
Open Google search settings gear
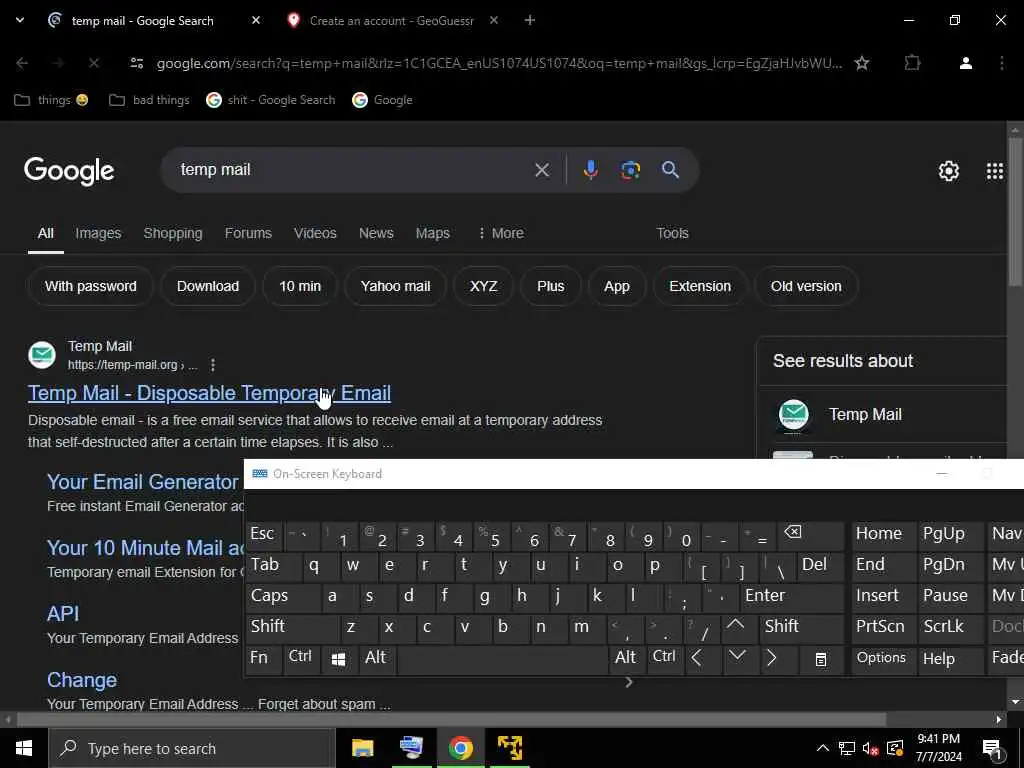pos(948,171)
